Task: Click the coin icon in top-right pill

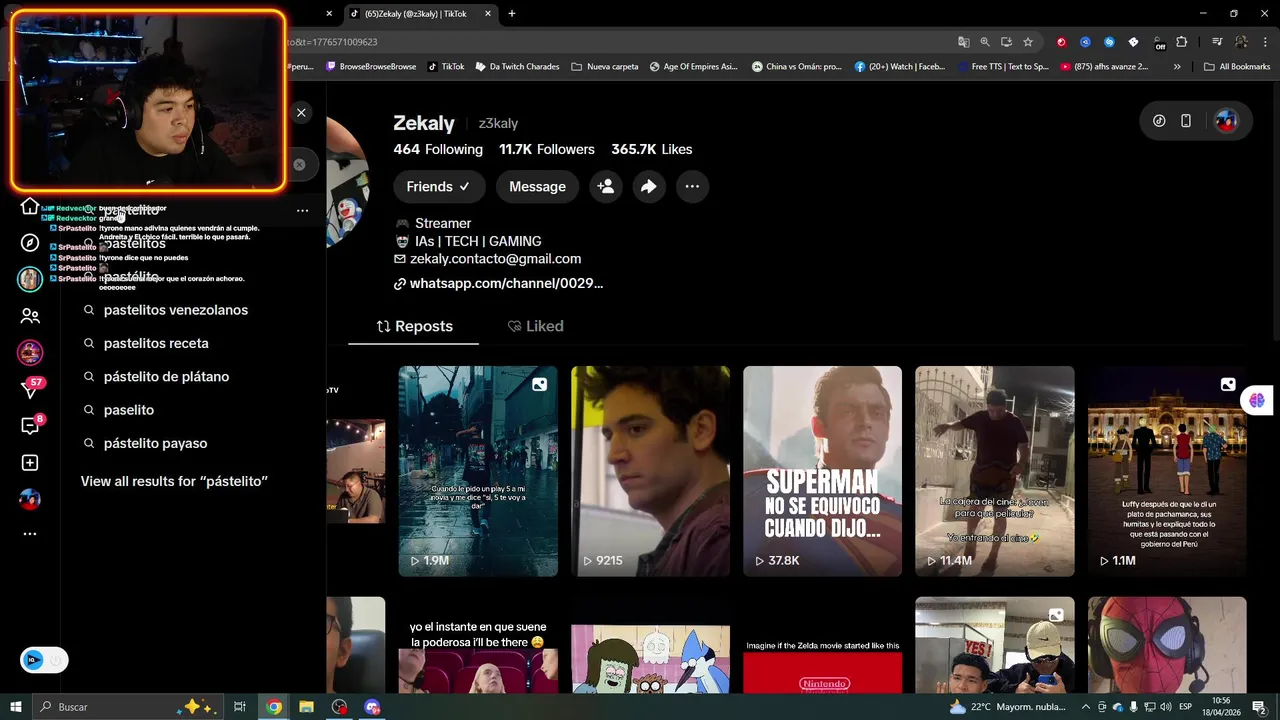Action: (1159, 121)
